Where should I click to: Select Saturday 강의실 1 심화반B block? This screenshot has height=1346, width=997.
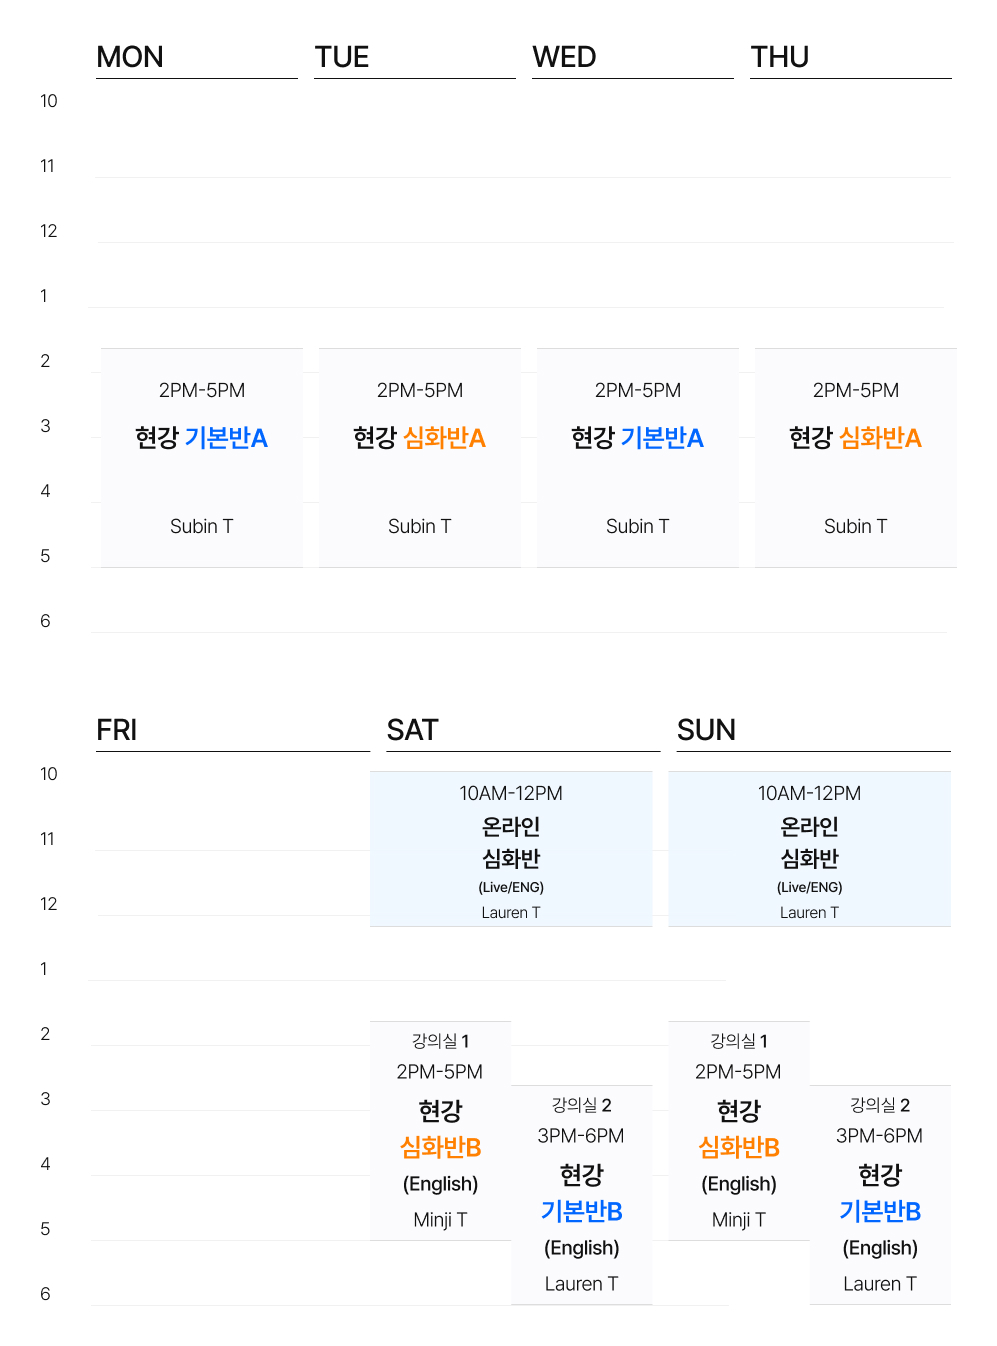click(440, 1130)
